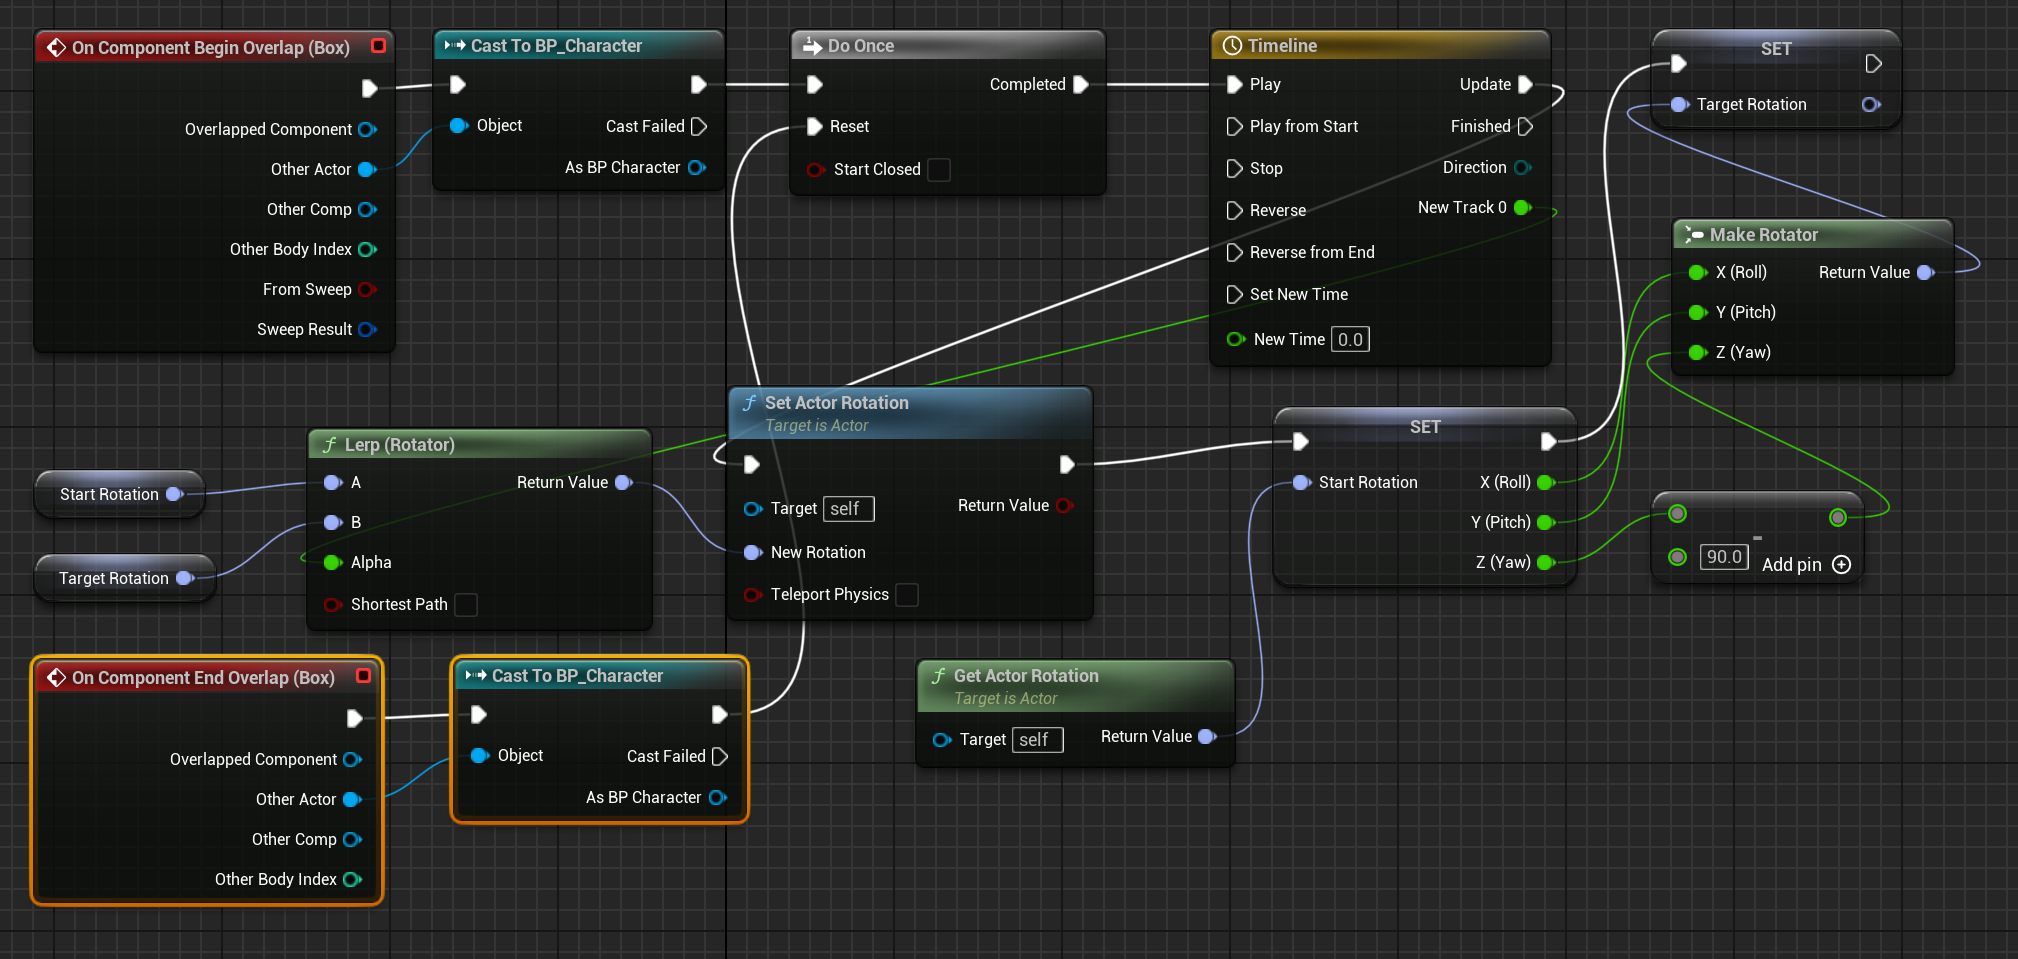Click the Timeline Direction output pin
Image resolution: width=2018 pixels, height=959 pixels.
tap(1523, 168)
